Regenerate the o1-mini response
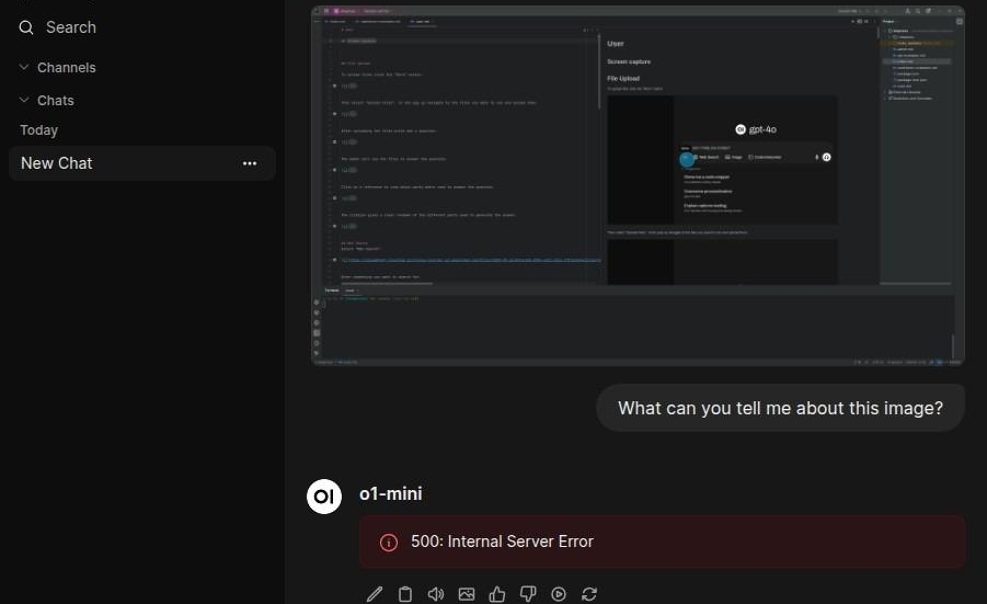 click(x=589, y=594)
